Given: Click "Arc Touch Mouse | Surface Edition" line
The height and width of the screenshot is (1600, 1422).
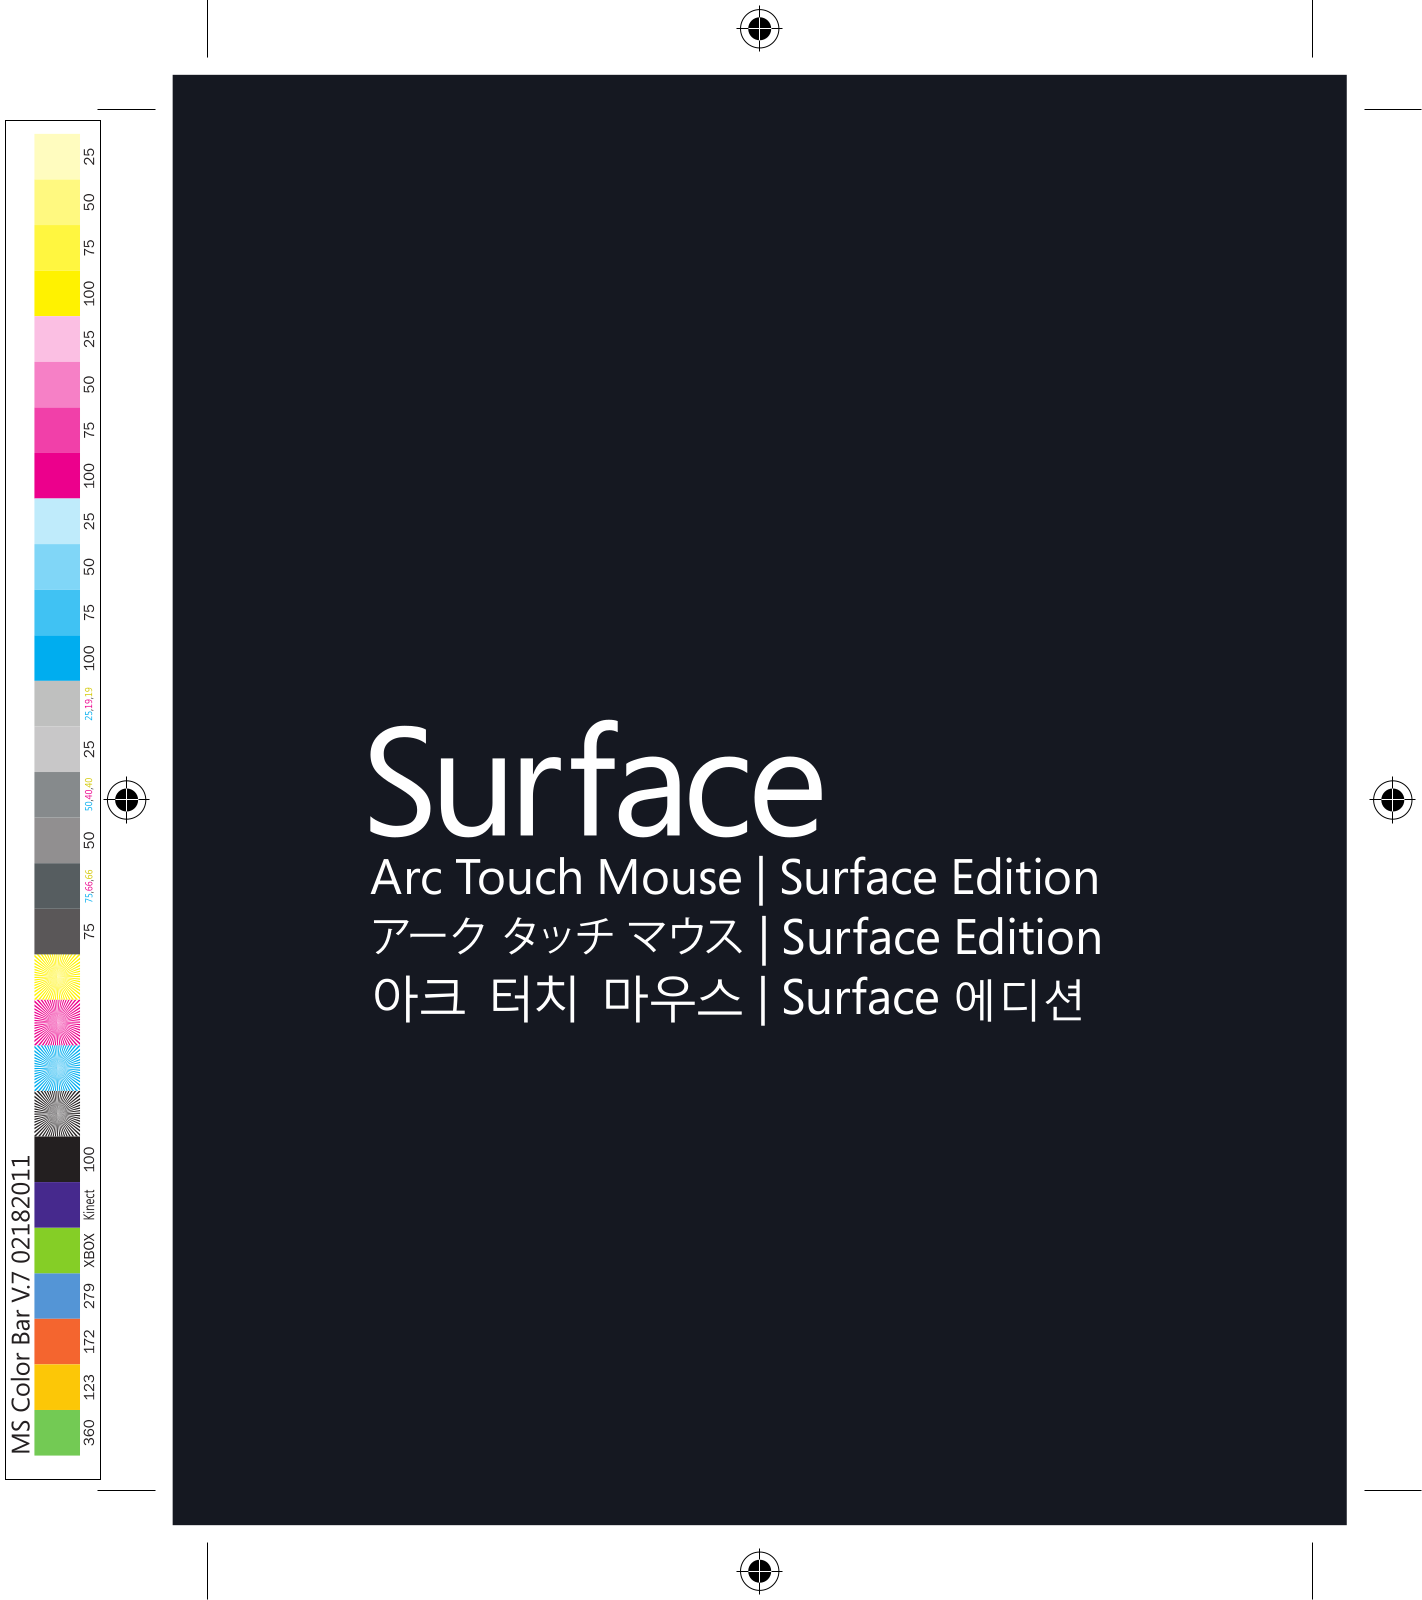Looking at the screenshot, I should click(x=735, y=878).
